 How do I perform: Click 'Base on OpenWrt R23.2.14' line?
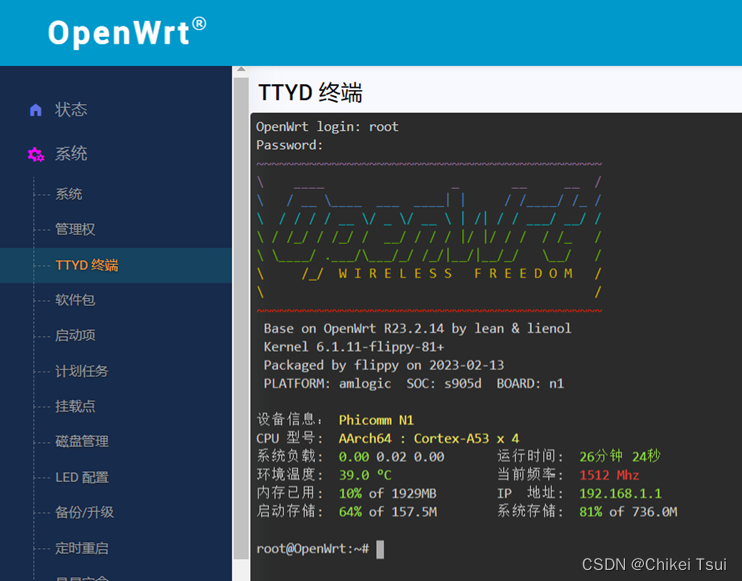click(x=417, y=328)
